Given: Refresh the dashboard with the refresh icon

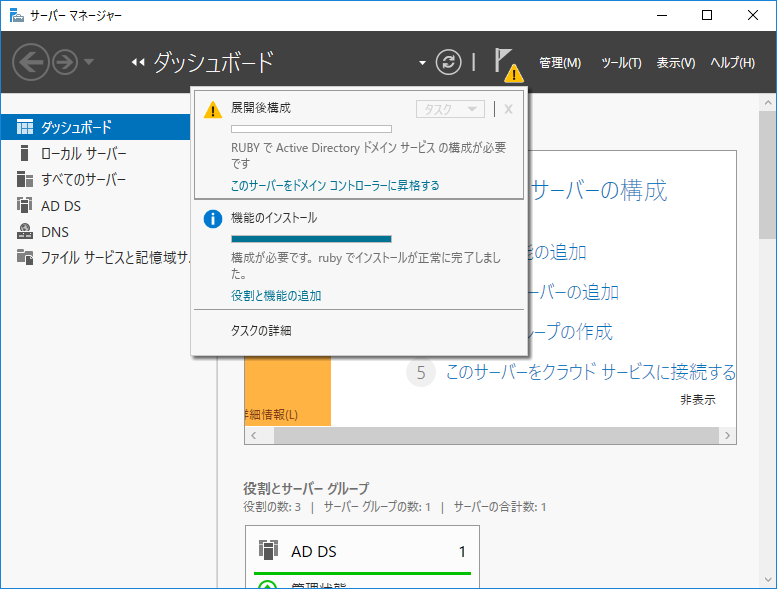Looking at the screenshot, I should point(448,62).
